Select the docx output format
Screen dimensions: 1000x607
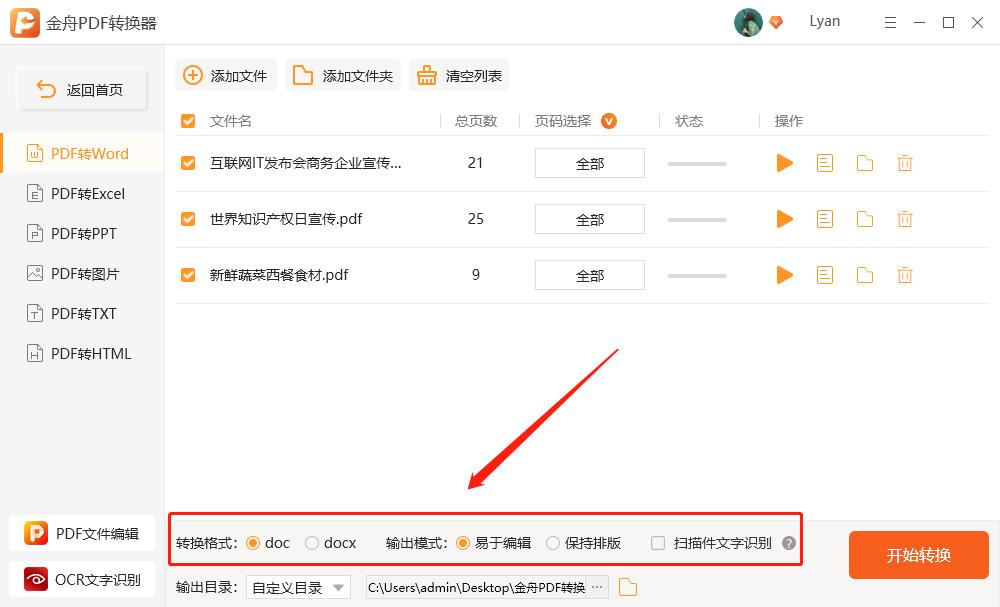pos(310,543)
